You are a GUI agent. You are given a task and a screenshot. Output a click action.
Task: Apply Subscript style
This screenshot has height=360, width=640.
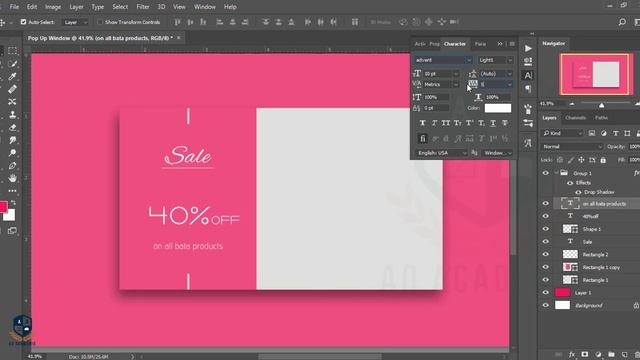481,123
